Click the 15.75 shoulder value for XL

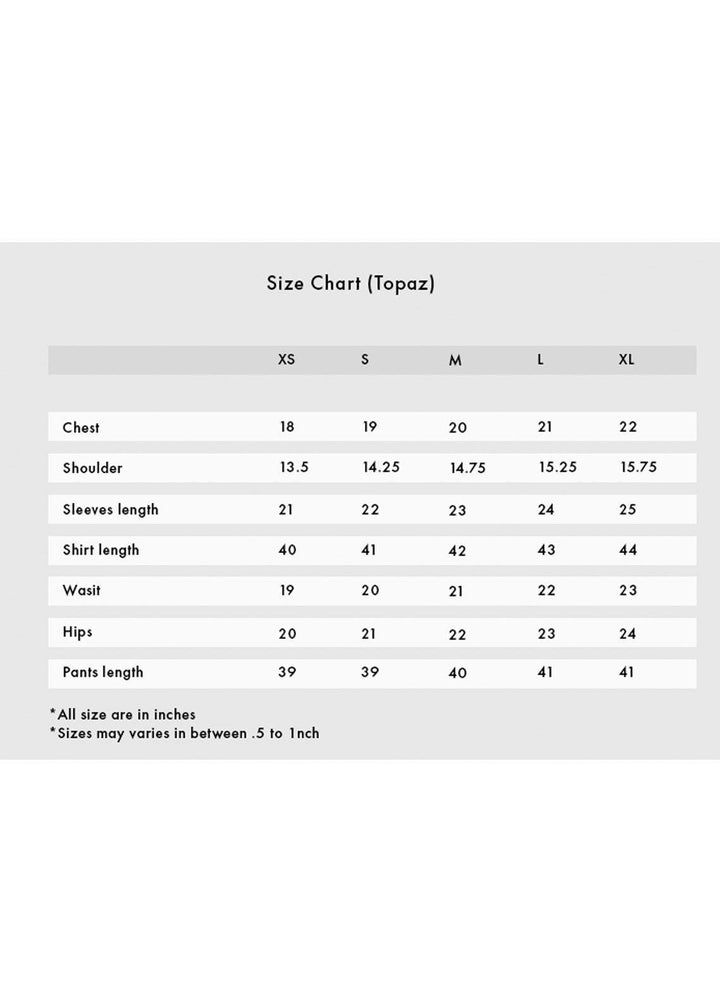(638, 467)
